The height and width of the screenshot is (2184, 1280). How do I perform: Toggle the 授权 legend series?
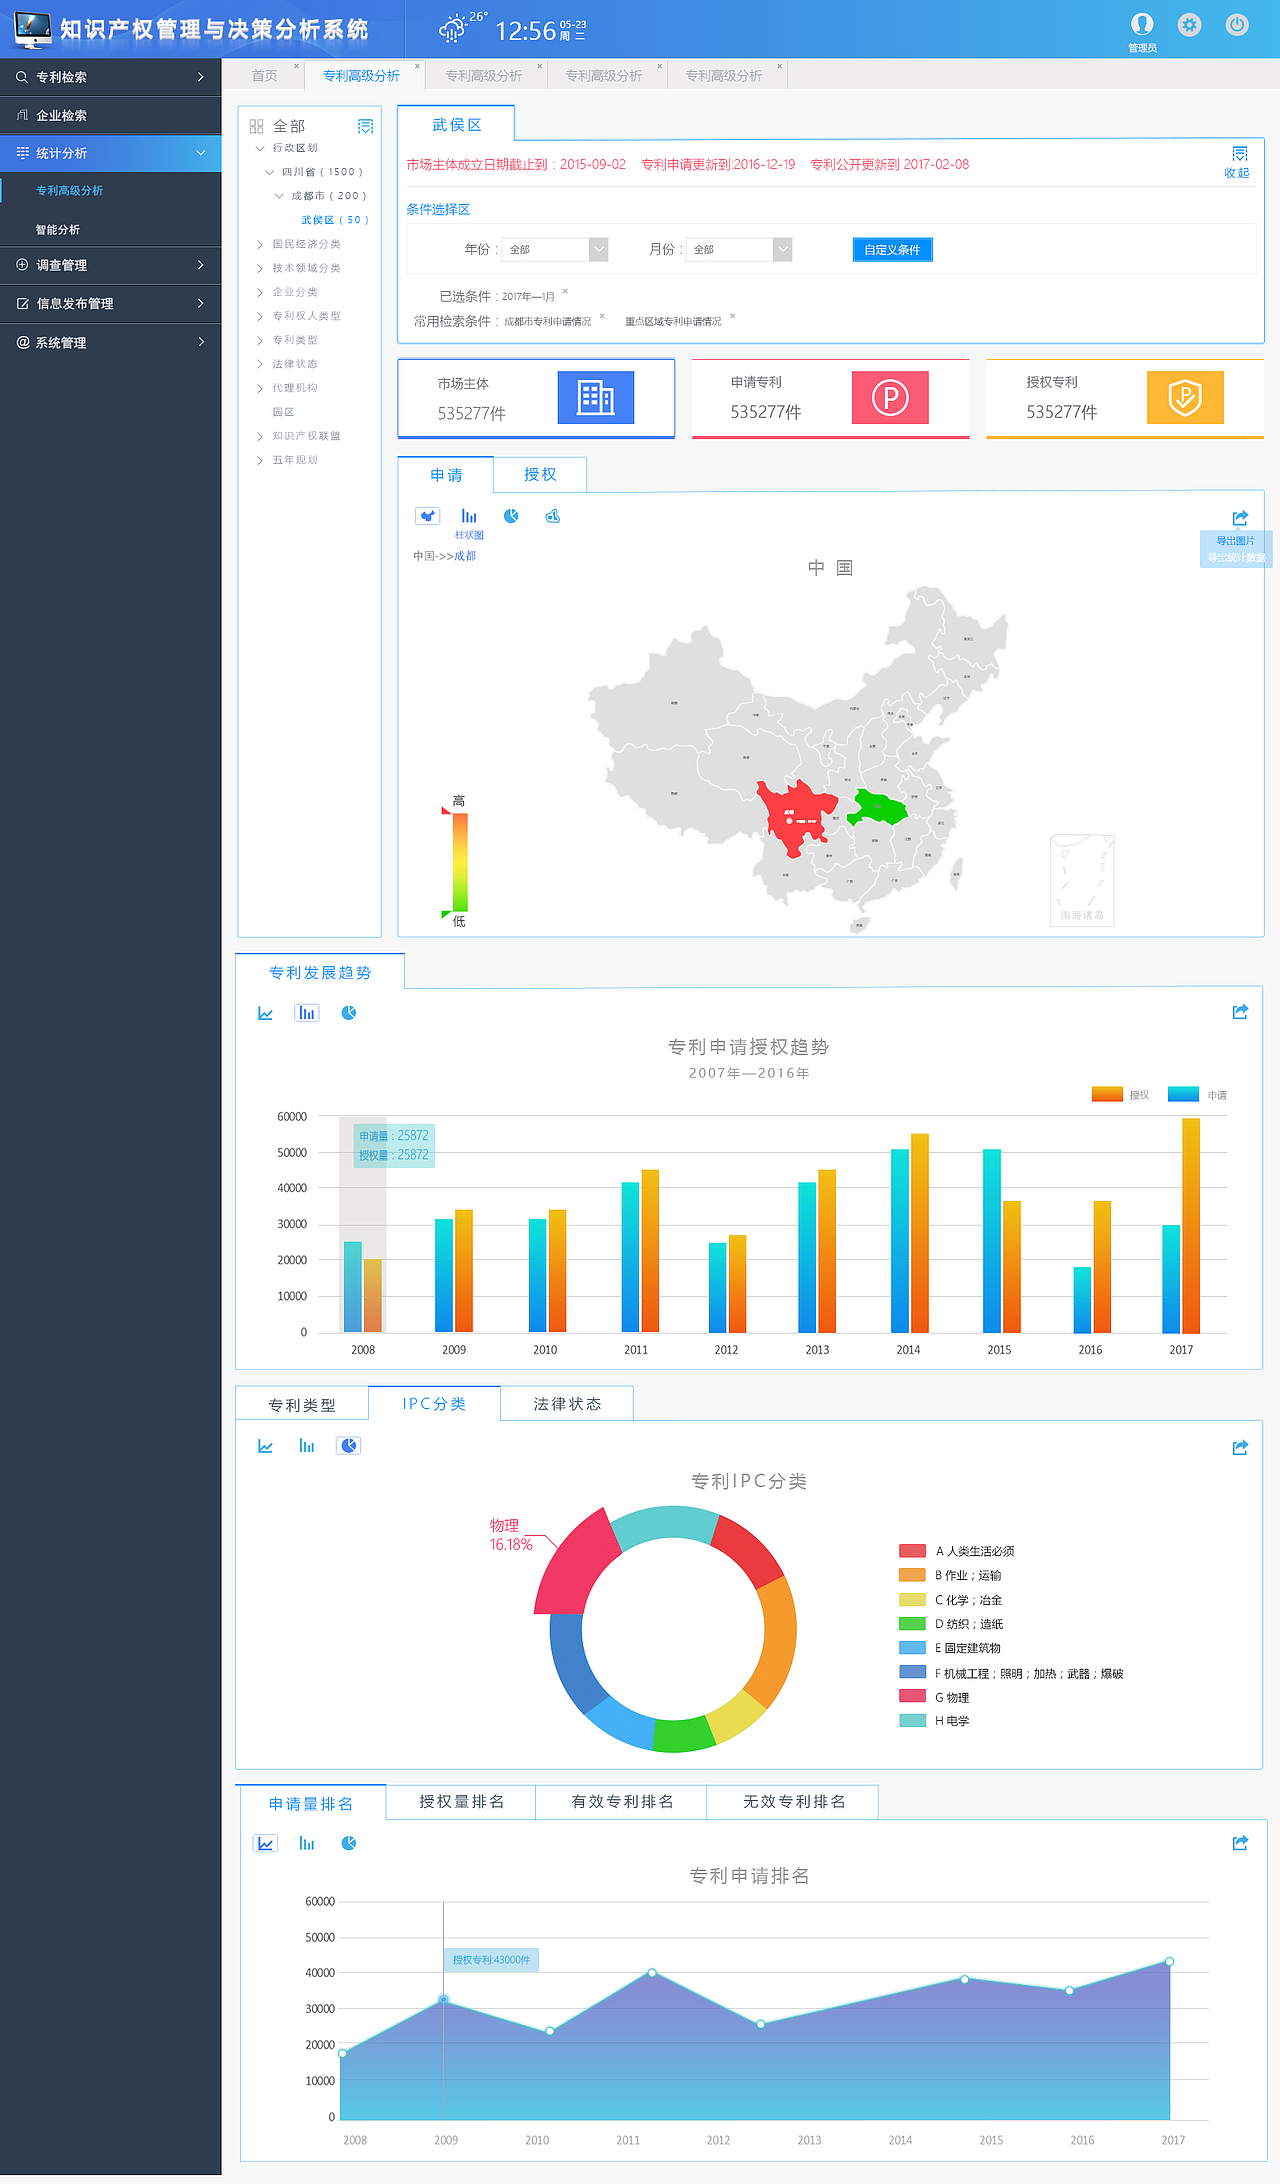1120,1095
